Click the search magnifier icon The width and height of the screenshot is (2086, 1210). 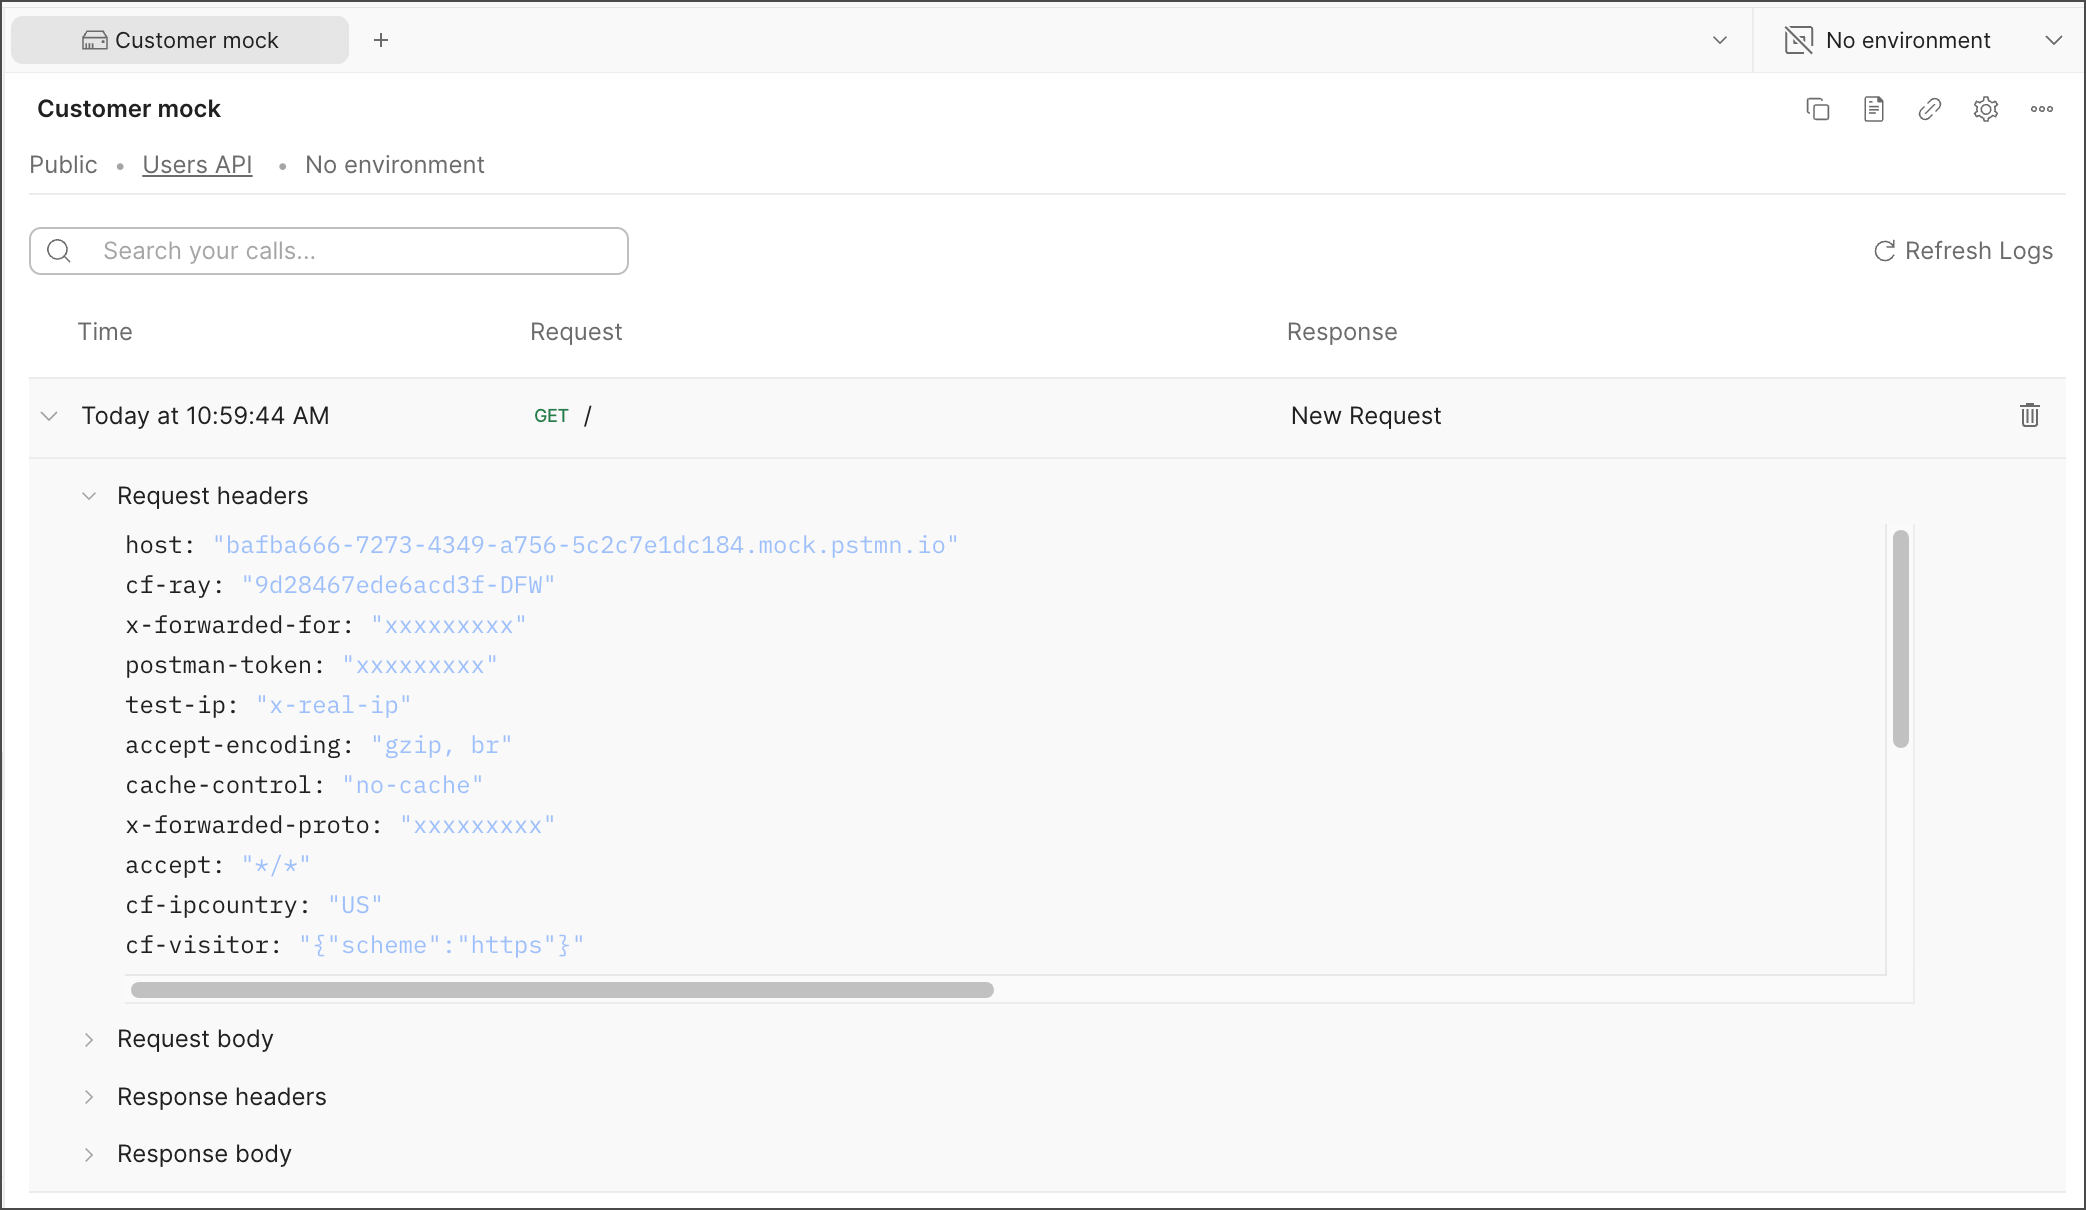59,251
